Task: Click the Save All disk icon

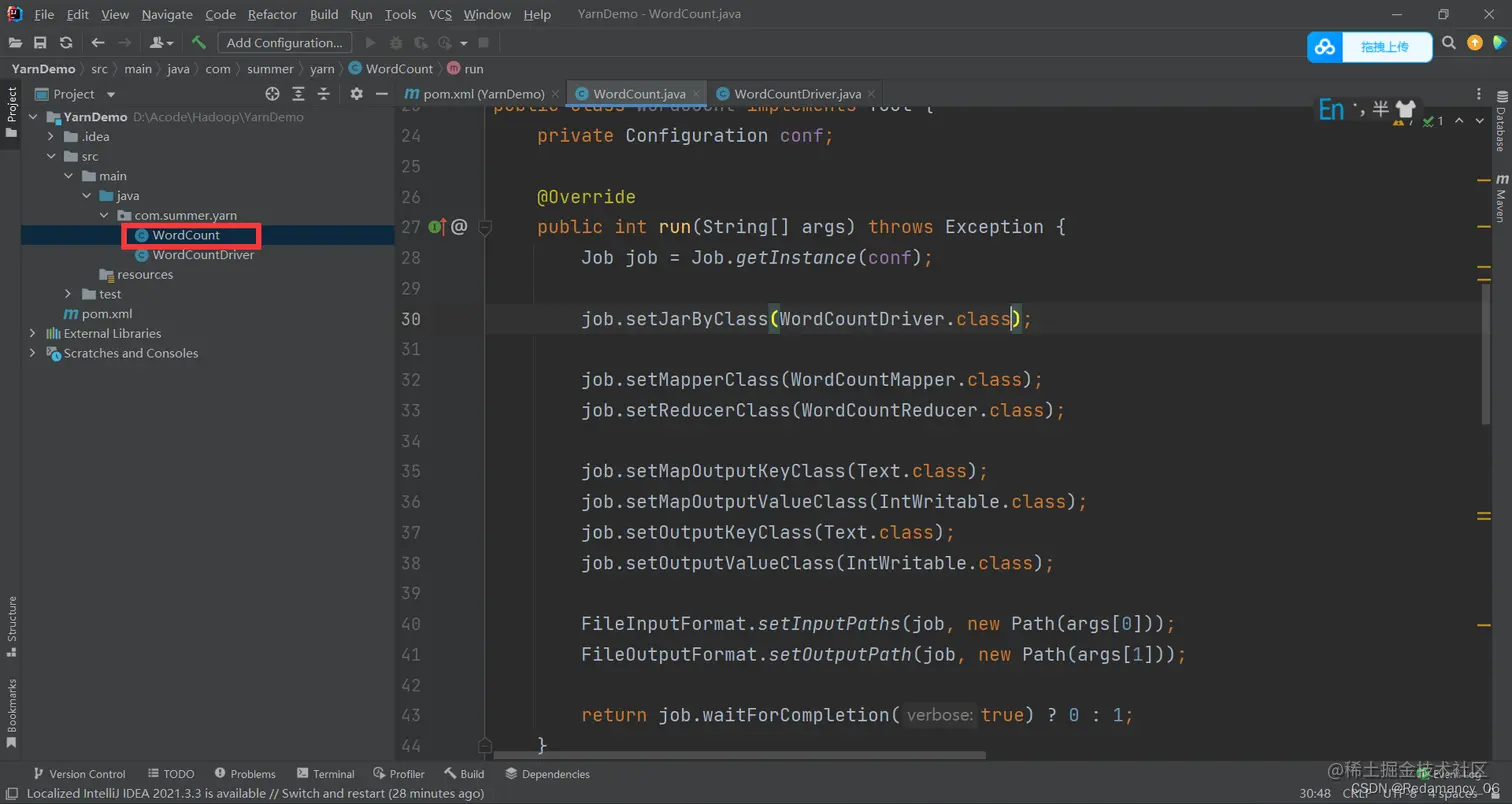Action: [40, 43]
